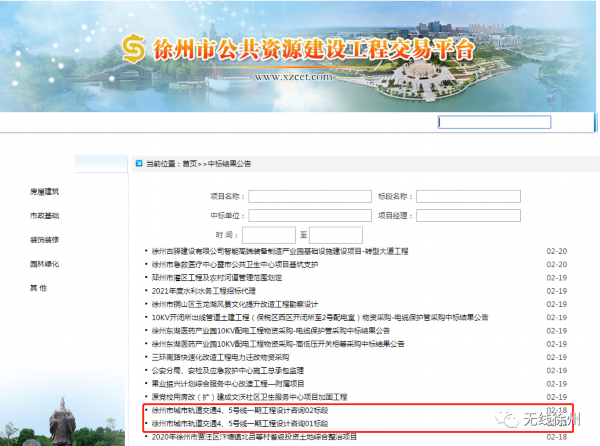Click 02-20 date of 转型大道工程 row
Viewport: 600px width, 446px height.
556,251
